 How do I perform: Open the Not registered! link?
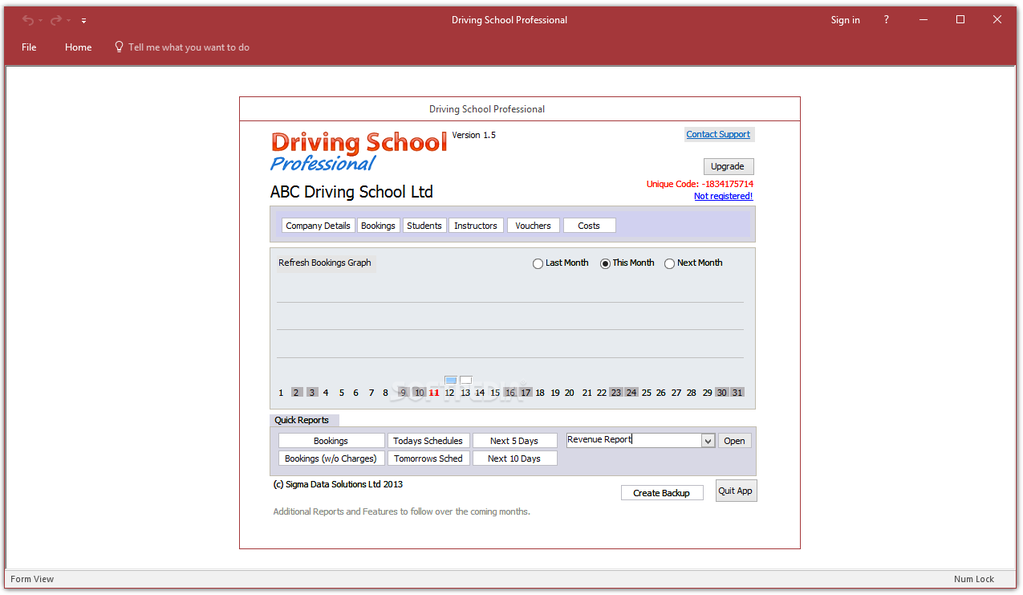pyautogui.click(x=723, y=196)
